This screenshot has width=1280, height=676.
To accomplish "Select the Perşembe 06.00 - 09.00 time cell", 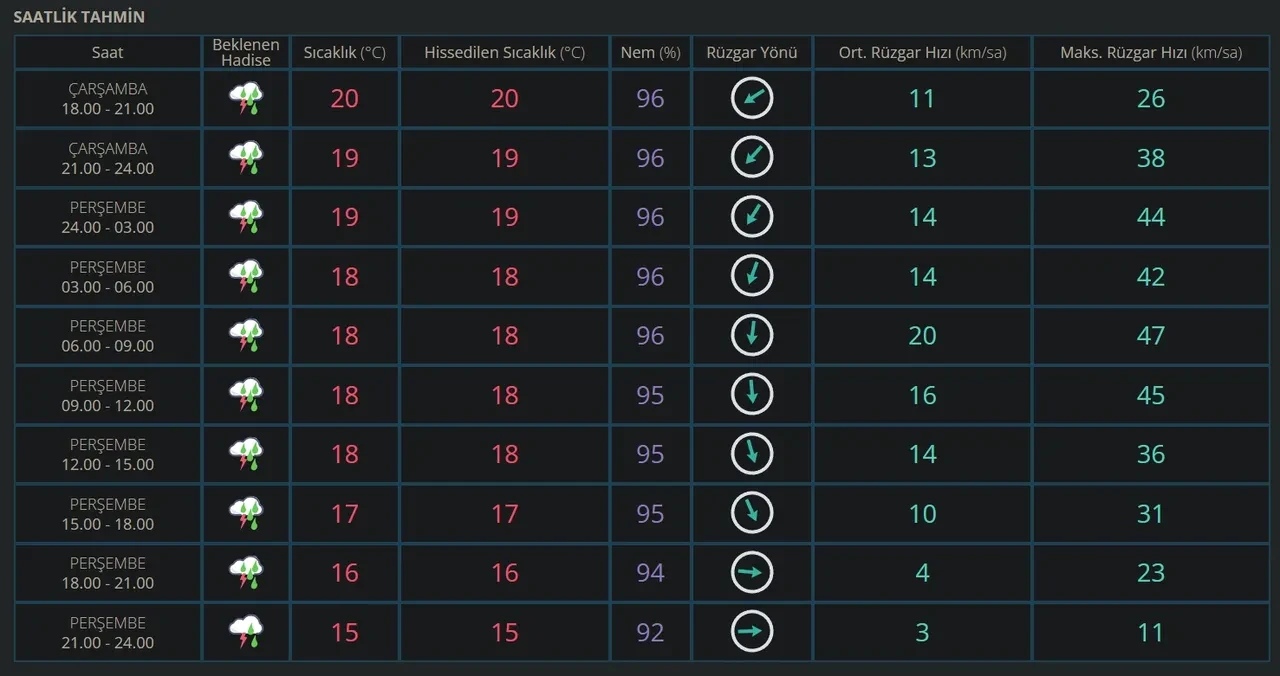I will (x=108, y=336).
